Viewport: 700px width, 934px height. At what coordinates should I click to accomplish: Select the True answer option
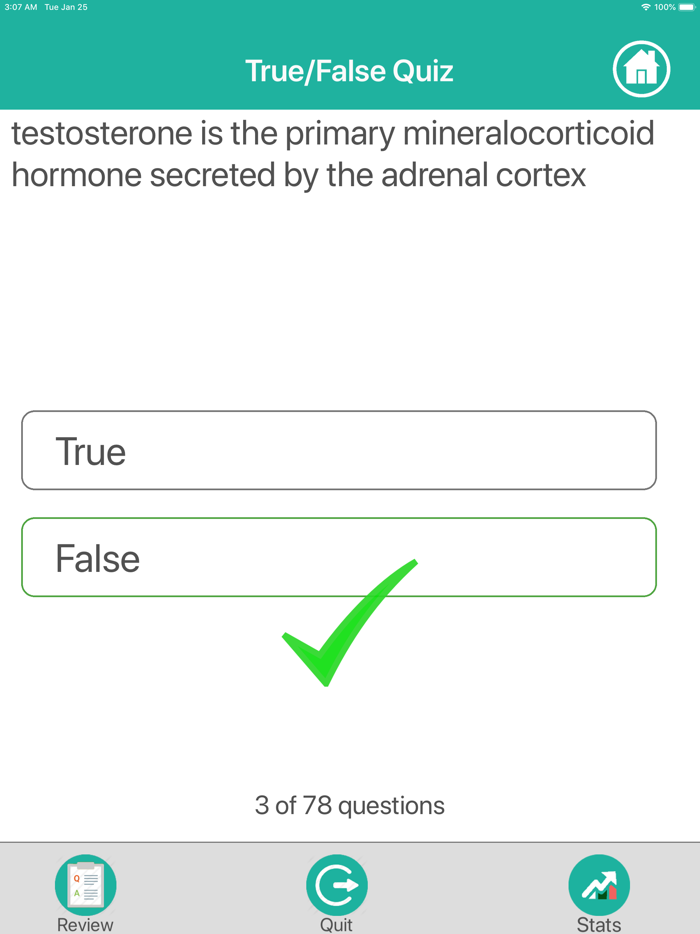click(x=339, y=450)
